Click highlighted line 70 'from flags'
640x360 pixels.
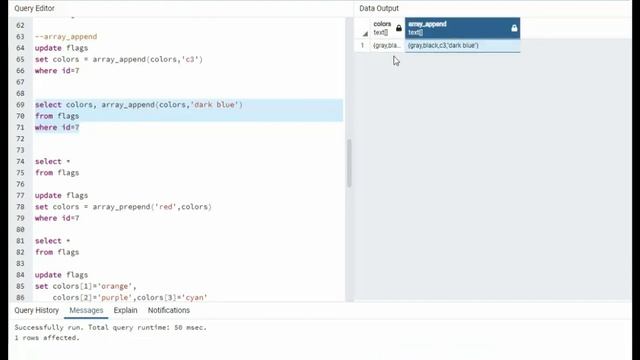pos(57,116)
